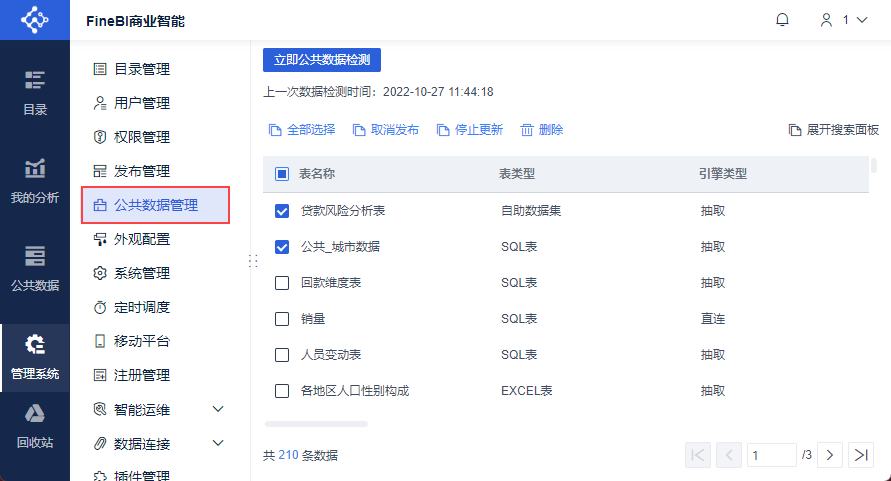891x481 pixels.
Task: Open the 目录 section in the sidebar
Action: (35, 93)
